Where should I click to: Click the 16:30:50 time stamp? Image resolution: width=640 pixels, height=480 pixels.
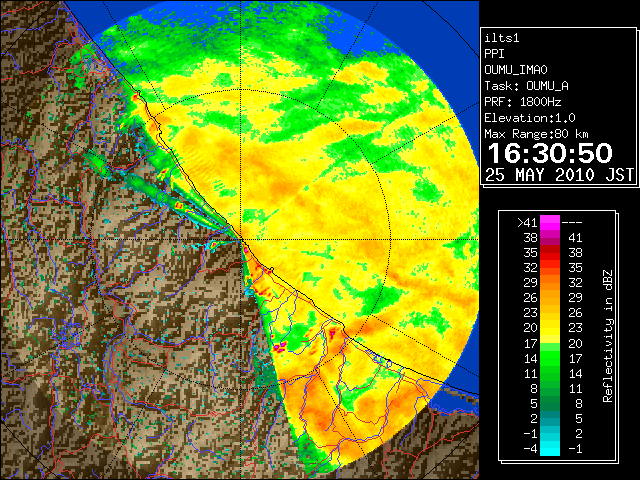[550, 153]
